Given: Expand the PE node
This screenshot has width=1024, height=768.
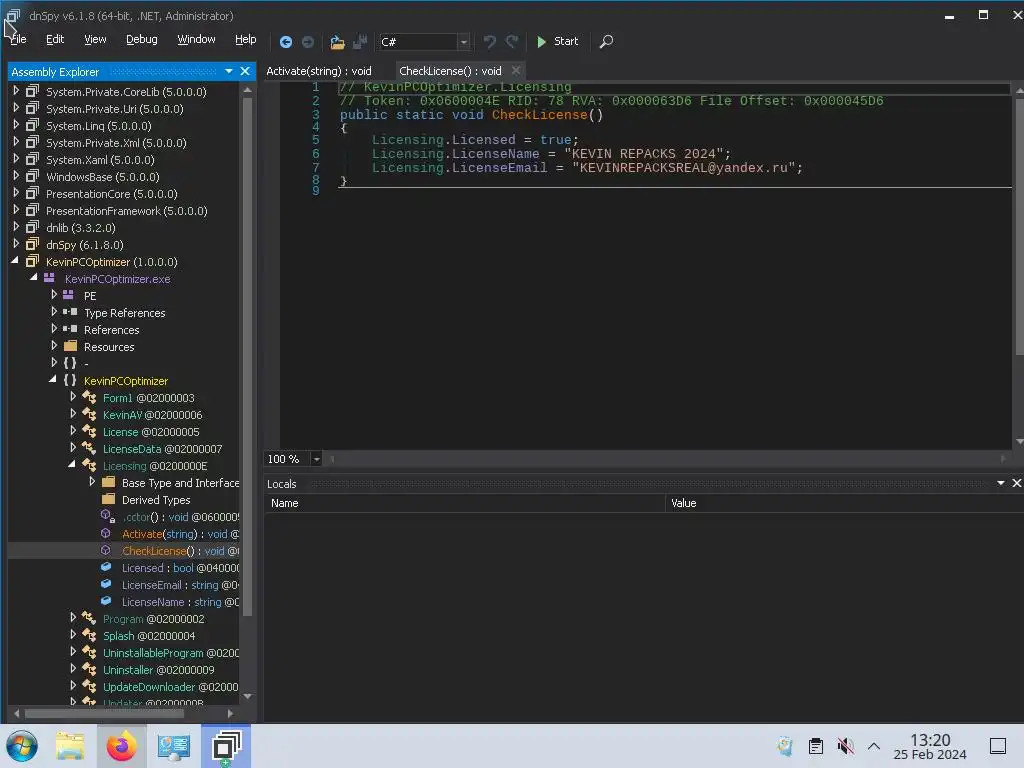Looking at the screenshot, I should pyautogui.click(x=54, y=295).
